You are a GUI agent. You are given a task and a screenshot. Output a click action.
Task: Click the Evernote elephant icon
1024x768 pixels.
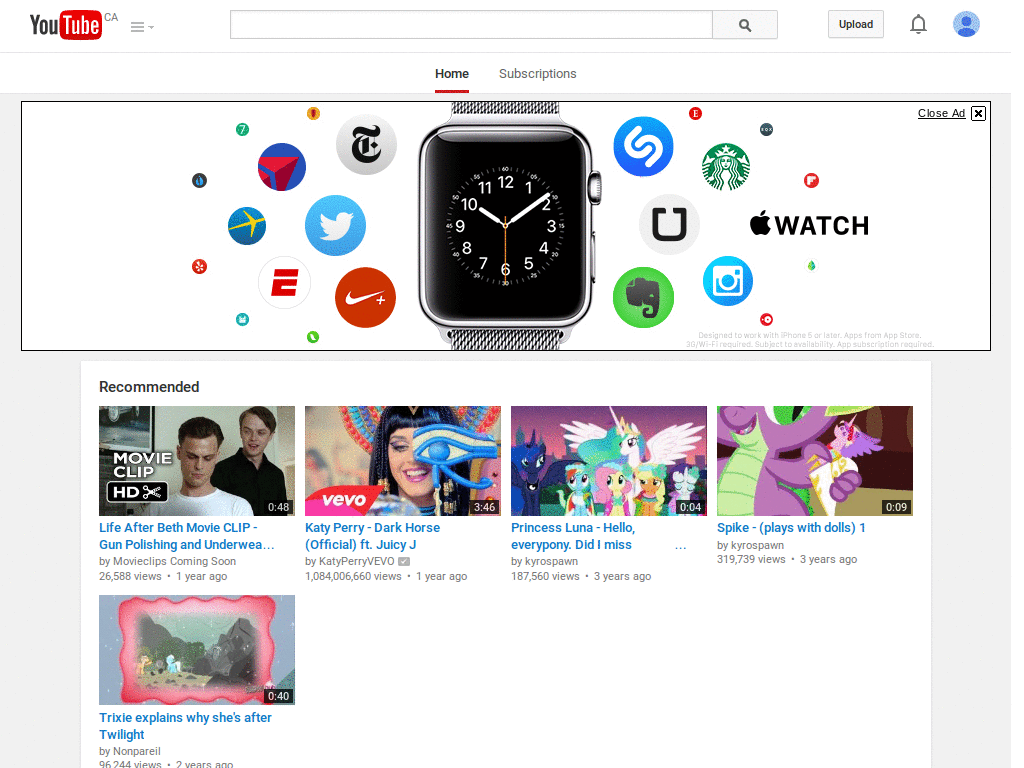(x=643, y=298)
